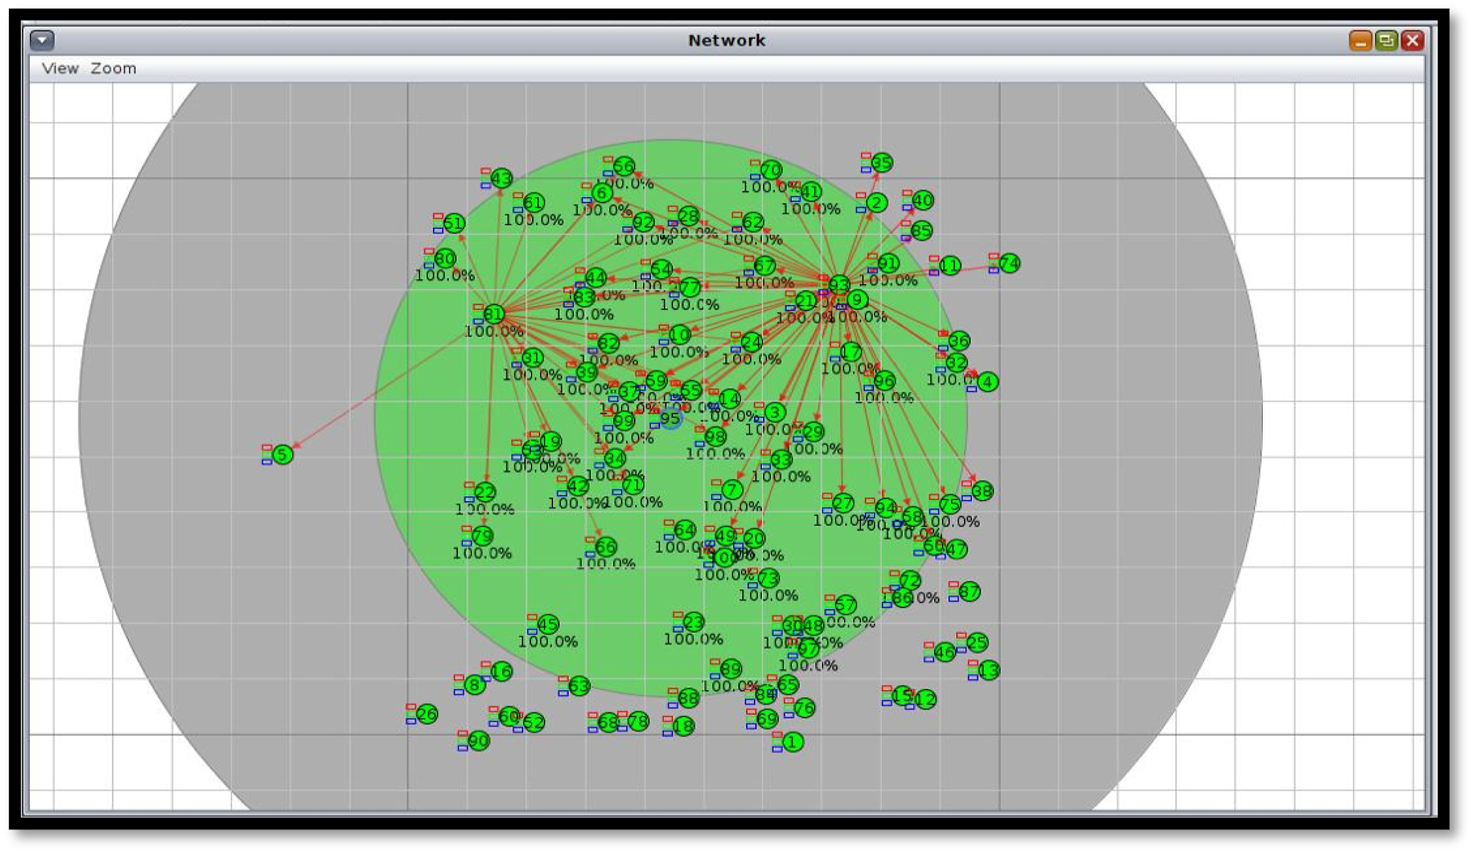Open the View menu
Screen dimensions: 1471x853
pos(60,69)
